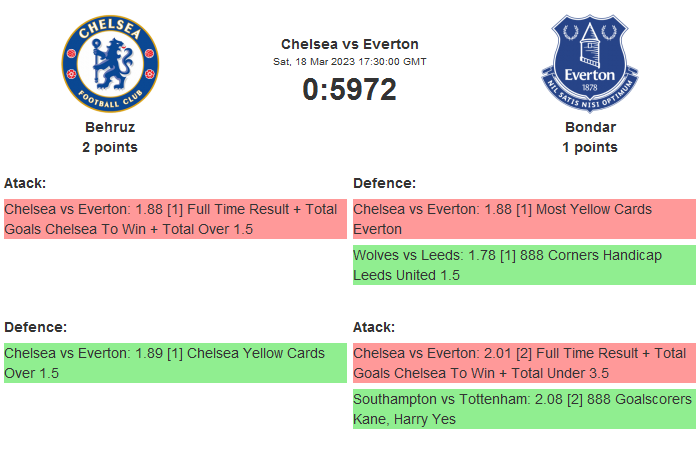
Task: Select the Wolves vs Leeds corners handicap bet
Action: [524, 265]
